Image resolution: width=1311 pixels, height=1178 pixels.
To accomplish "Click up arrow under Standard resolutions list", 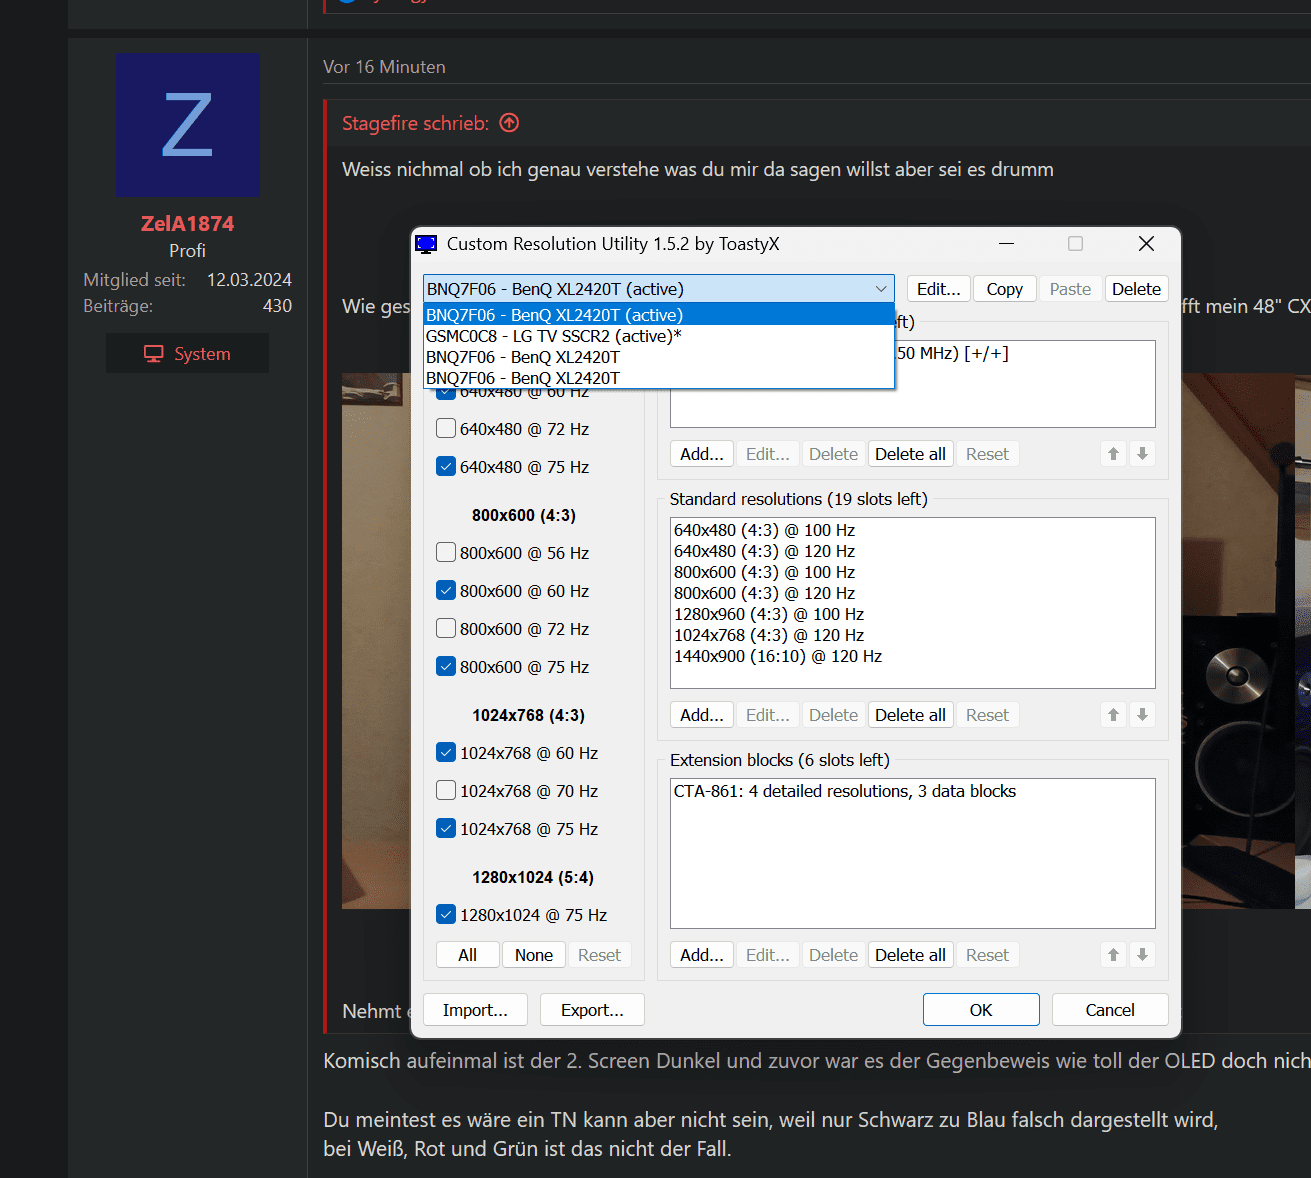I will click(1113, 715).
